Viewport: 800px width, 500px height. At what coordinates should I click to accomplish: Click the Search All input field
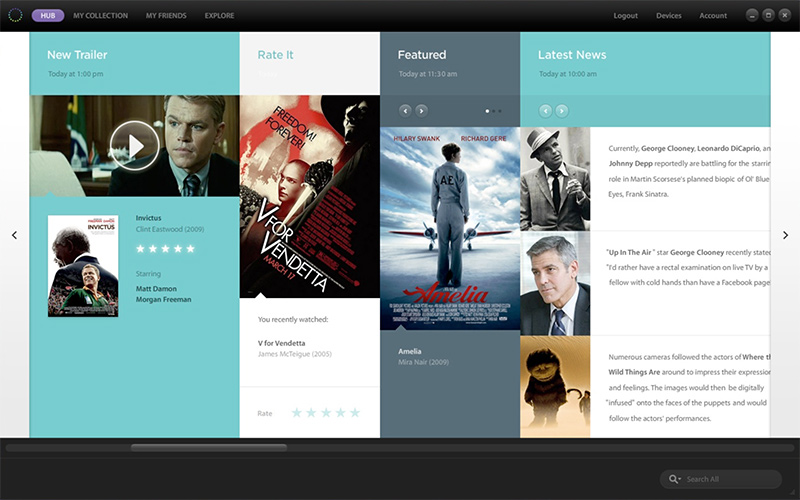coord(721,479)
